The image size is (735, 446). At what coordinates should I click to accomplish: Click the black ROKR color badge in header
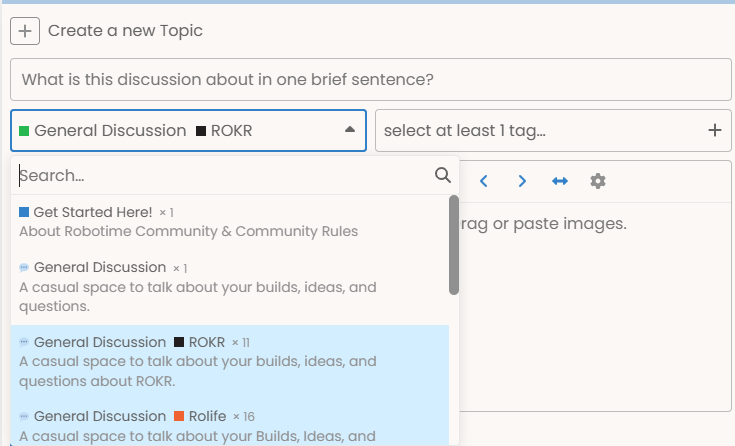tap(201, 131)
